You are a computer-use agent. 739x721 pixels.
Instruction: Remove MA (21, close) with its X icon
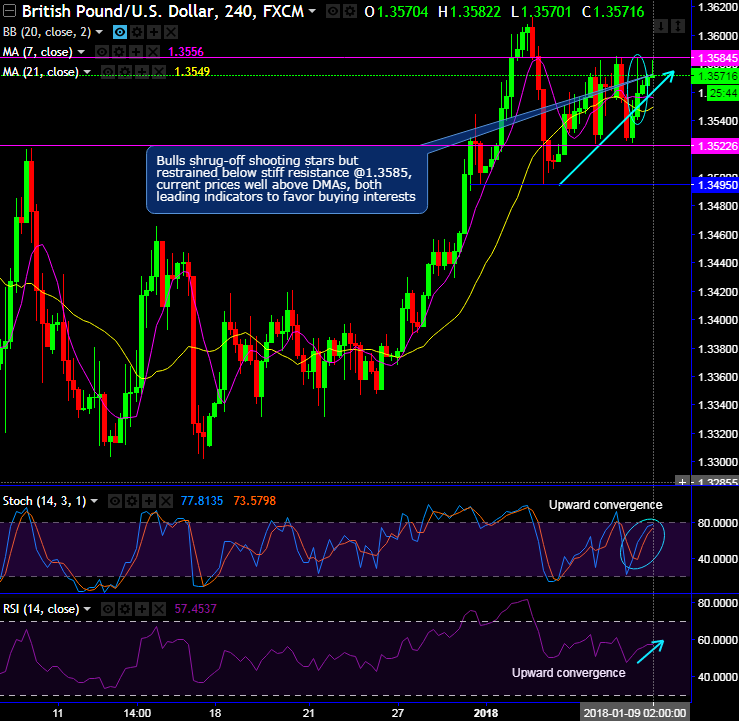click(x=159, y=72)
